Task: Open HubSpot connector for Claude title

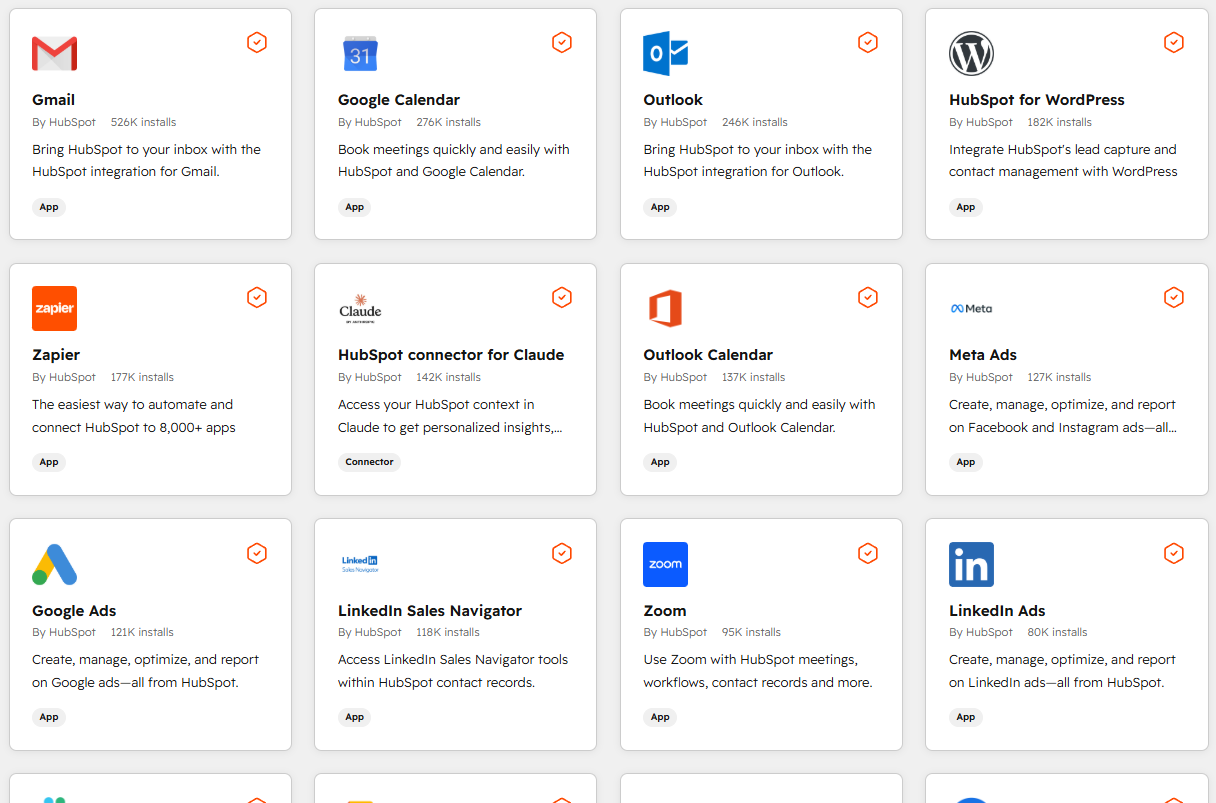Action: click(x=451, y=355)
